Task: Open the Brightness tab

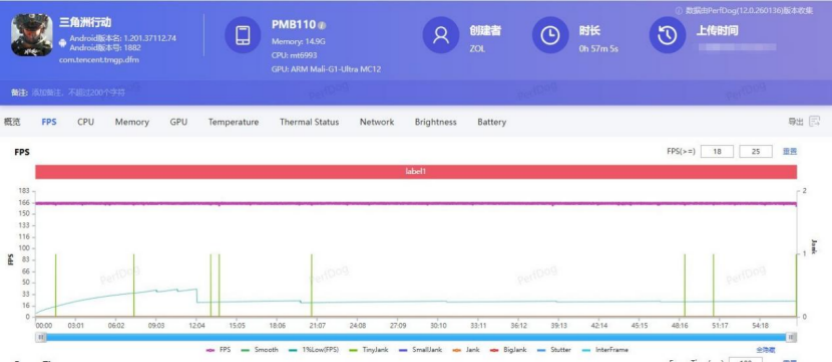Action: coord(436,122)
